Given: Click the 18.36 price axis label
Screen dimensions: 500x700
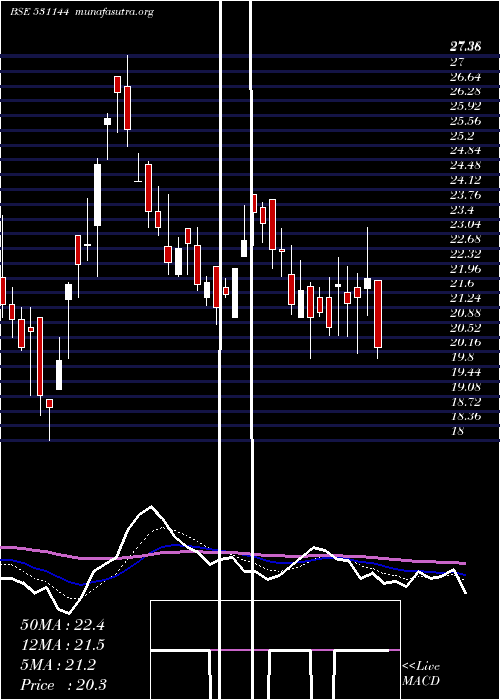Looking at the screenshot, I should [x=466, y=416].
